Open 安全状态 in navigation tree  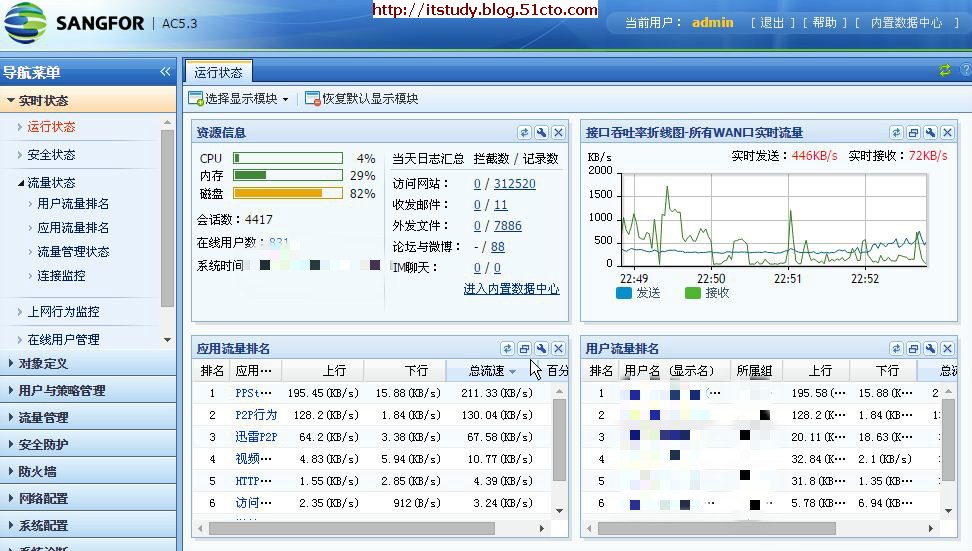(x=51, y=154)
